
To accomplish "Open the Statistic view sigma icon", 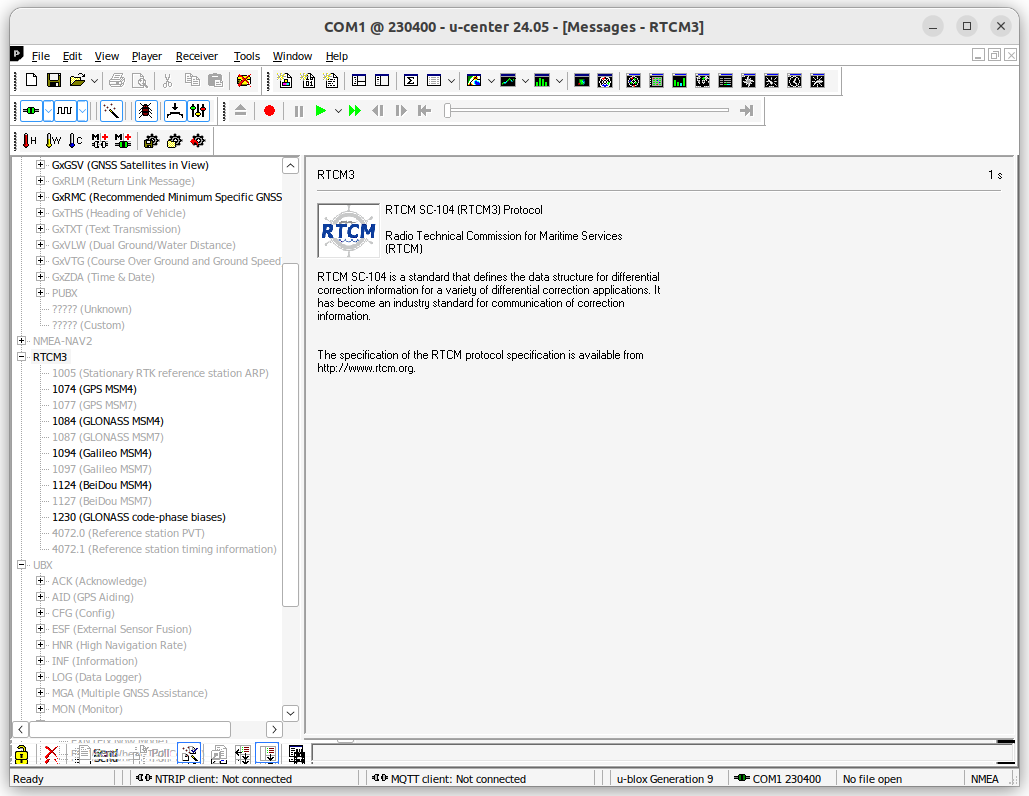I will (x=411, y=80).
